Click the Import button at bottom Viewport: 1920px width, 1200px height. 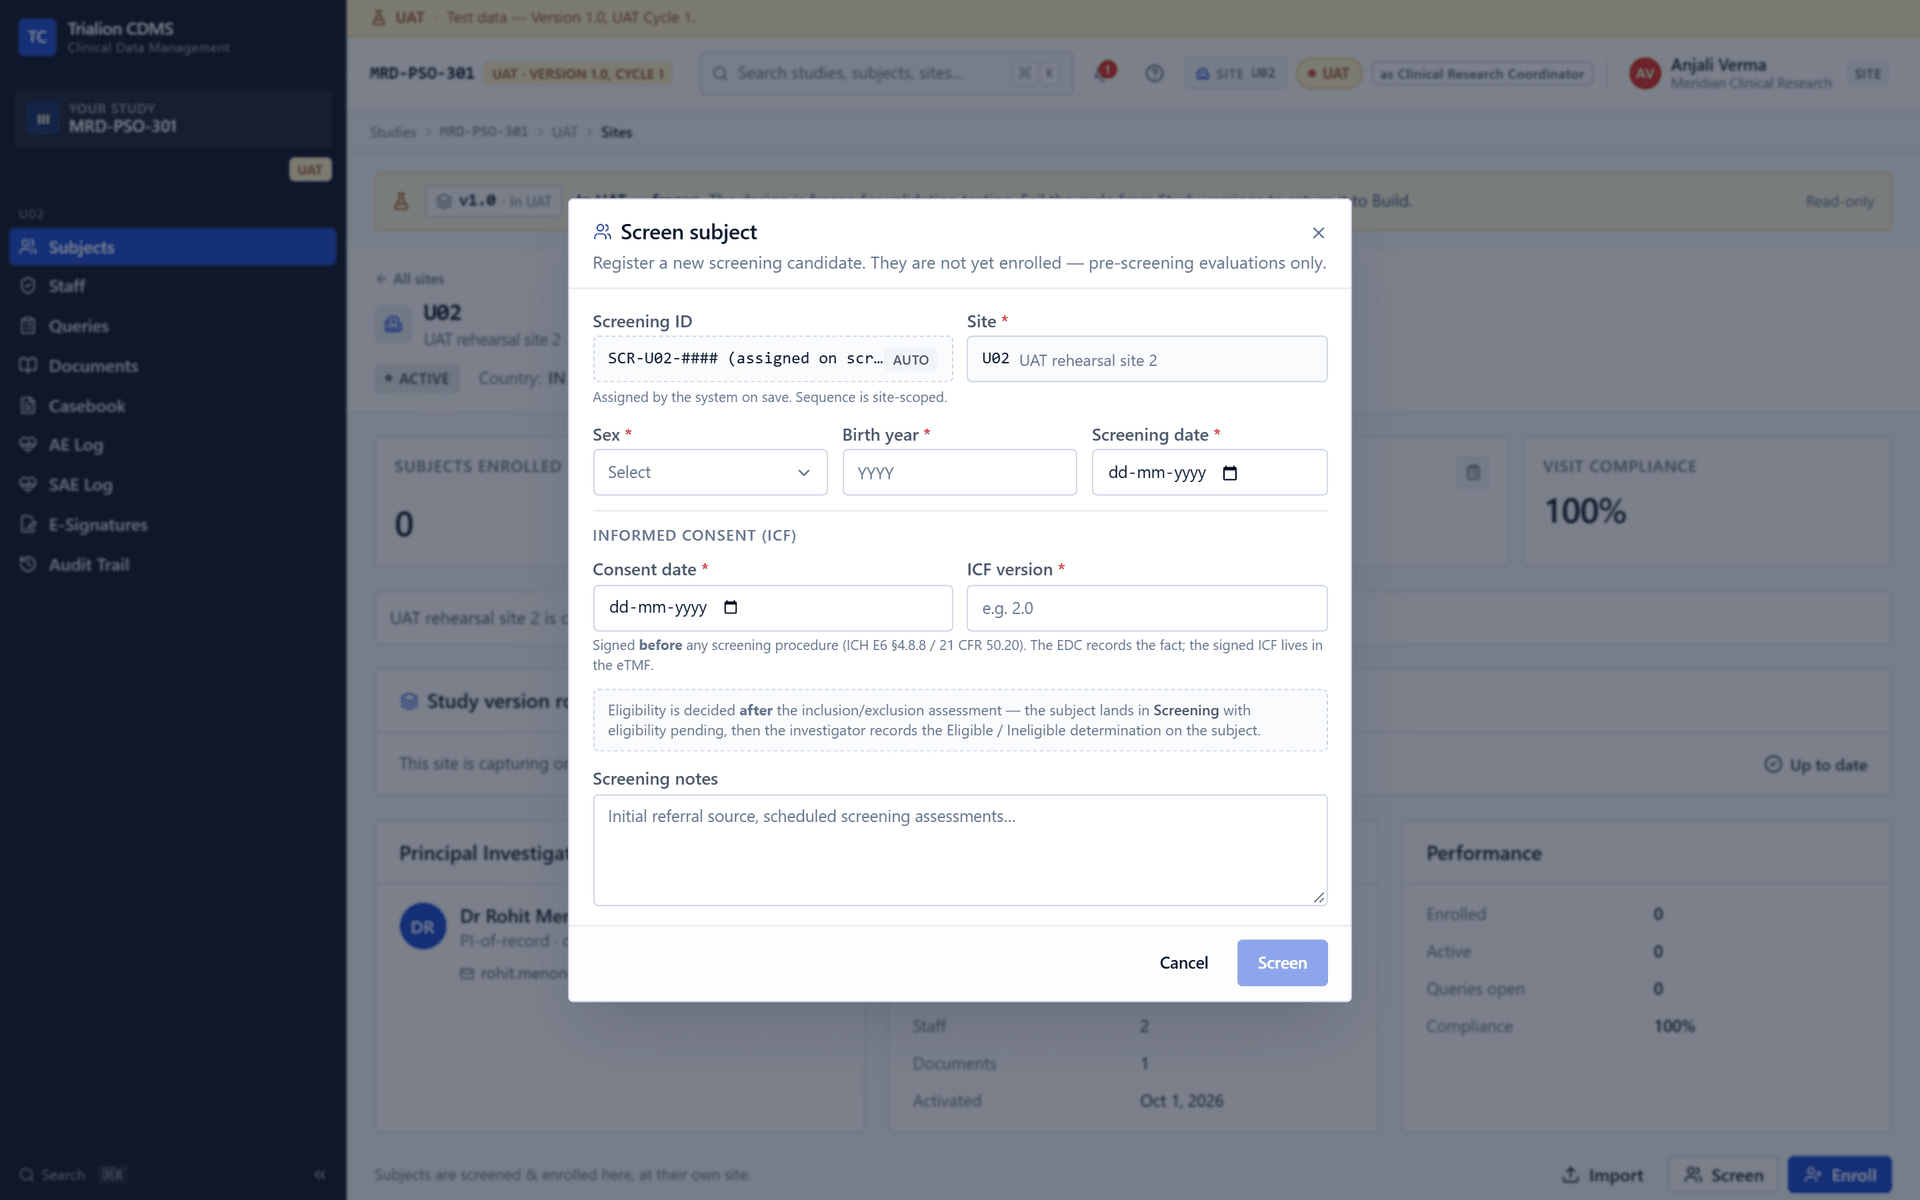1603,1175
